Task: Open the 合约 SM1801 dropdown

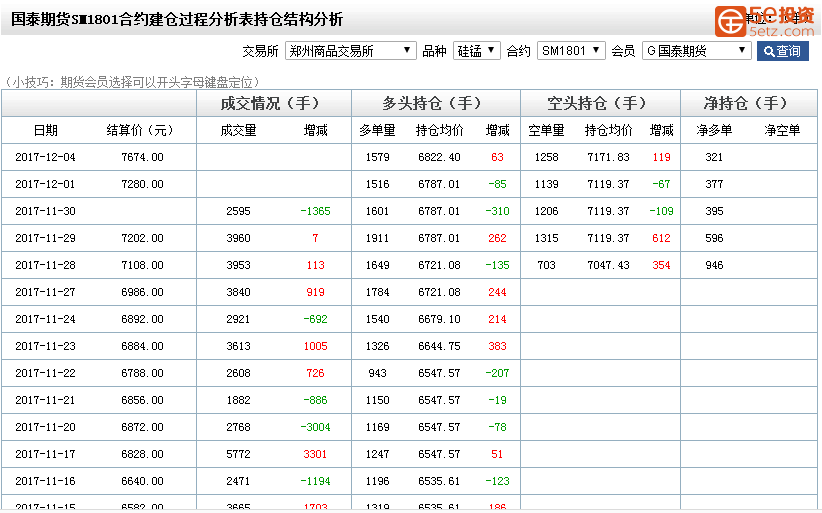Action: (x=571, y=51)
